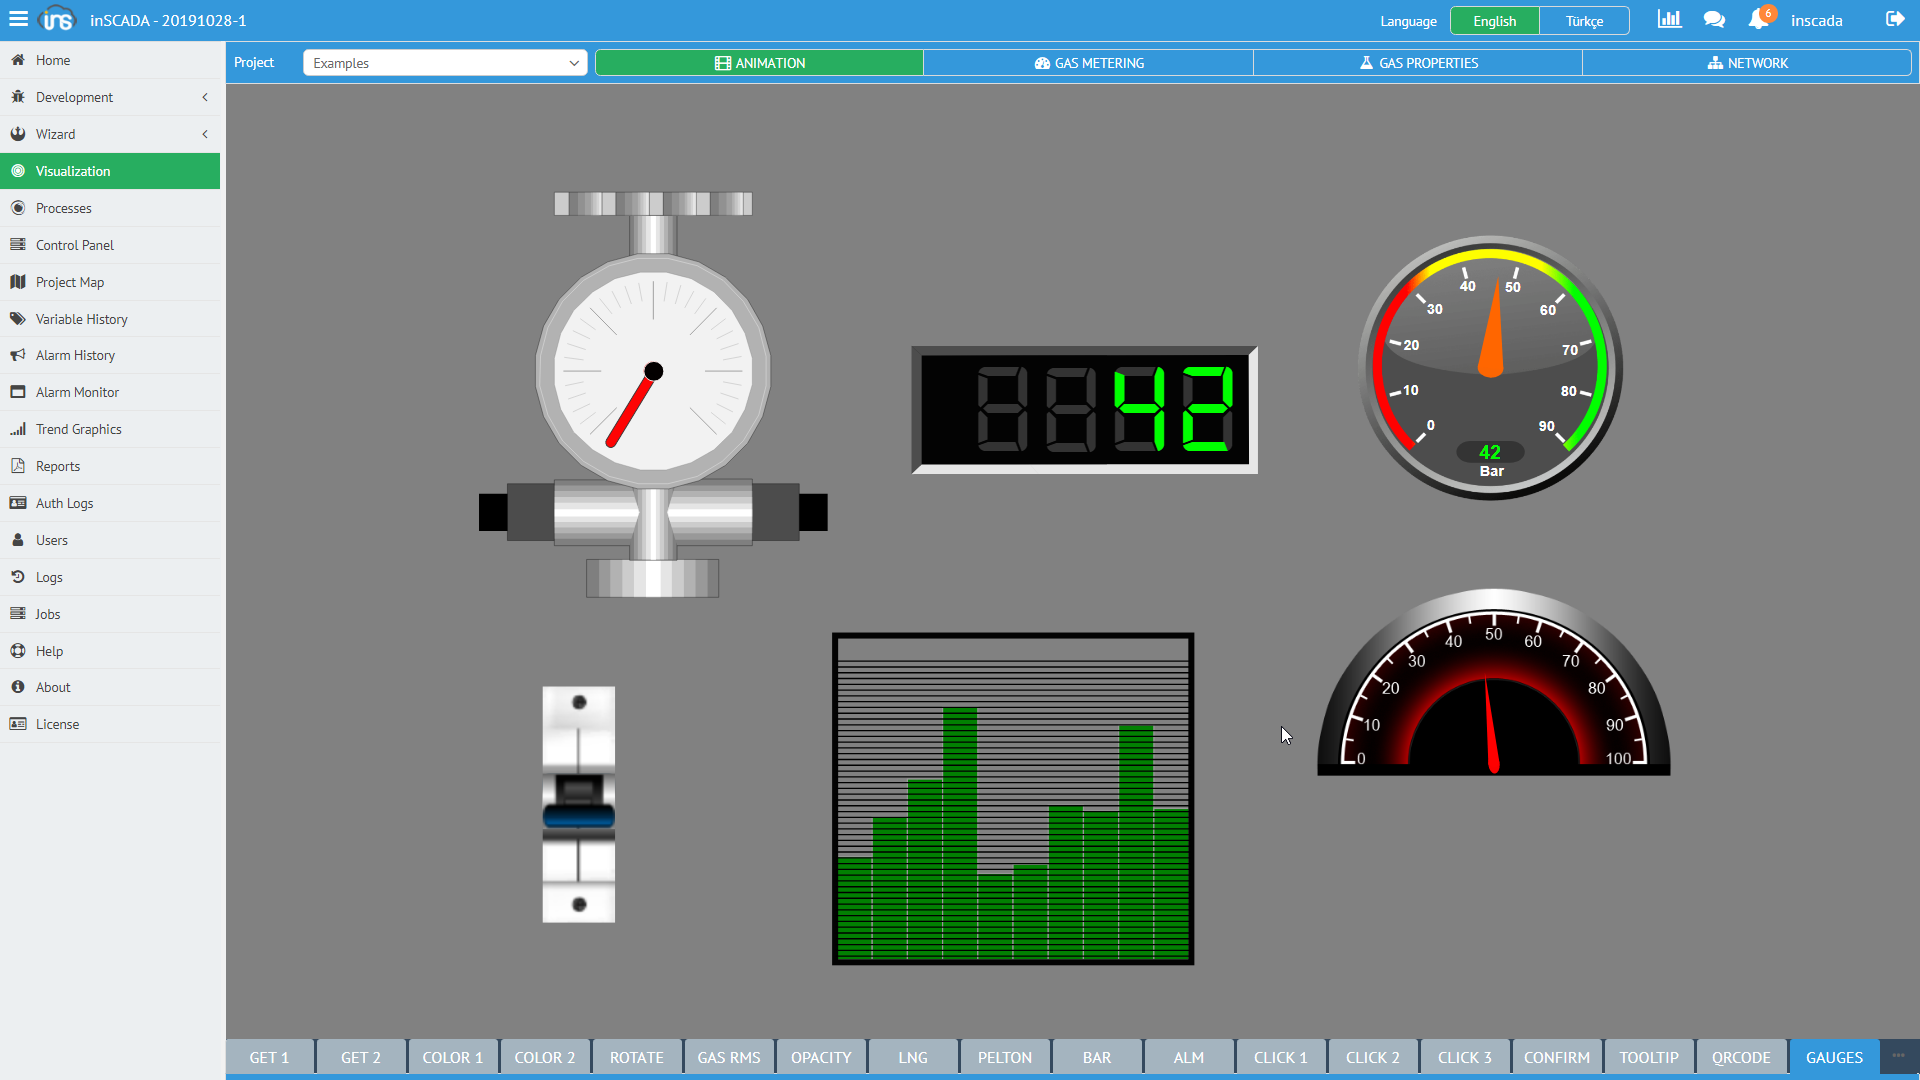Image resolution: width=1920 pixels, height=1080 pixels.
Task: Switch language to English
Action: [1494, 21]
